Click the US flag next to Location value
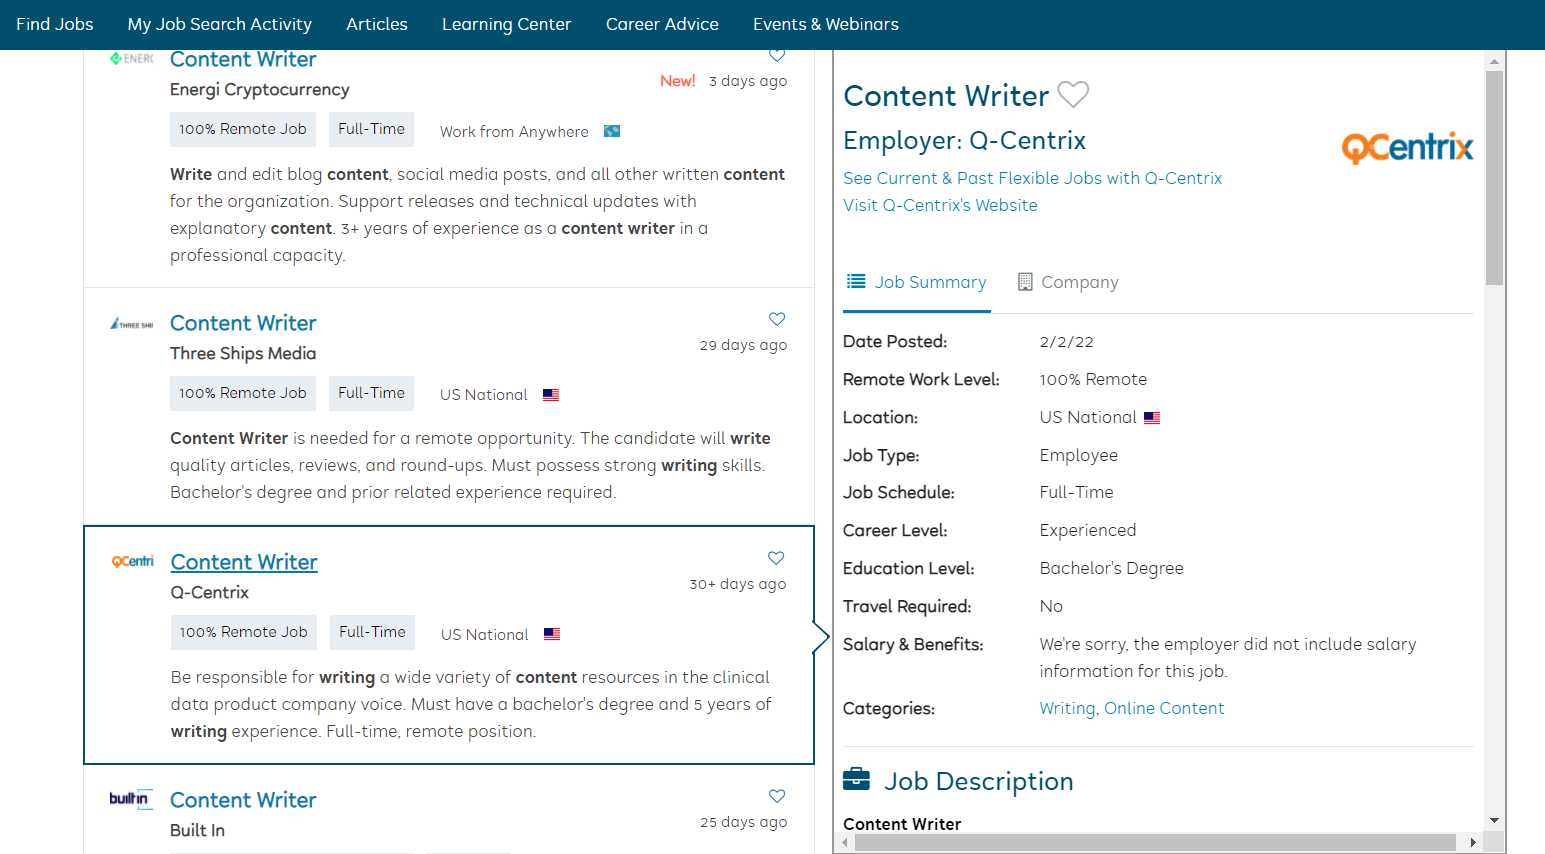1545x854 pixels. point(1152,418)
